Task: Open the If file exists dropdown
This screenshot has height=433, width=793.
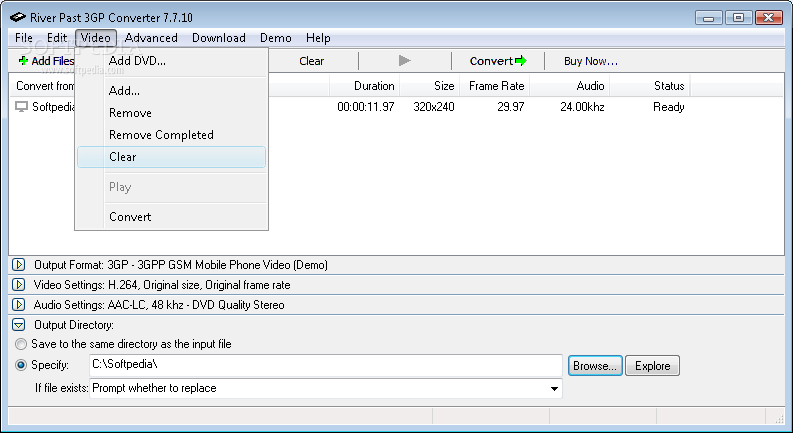Action: pos(554,388)
